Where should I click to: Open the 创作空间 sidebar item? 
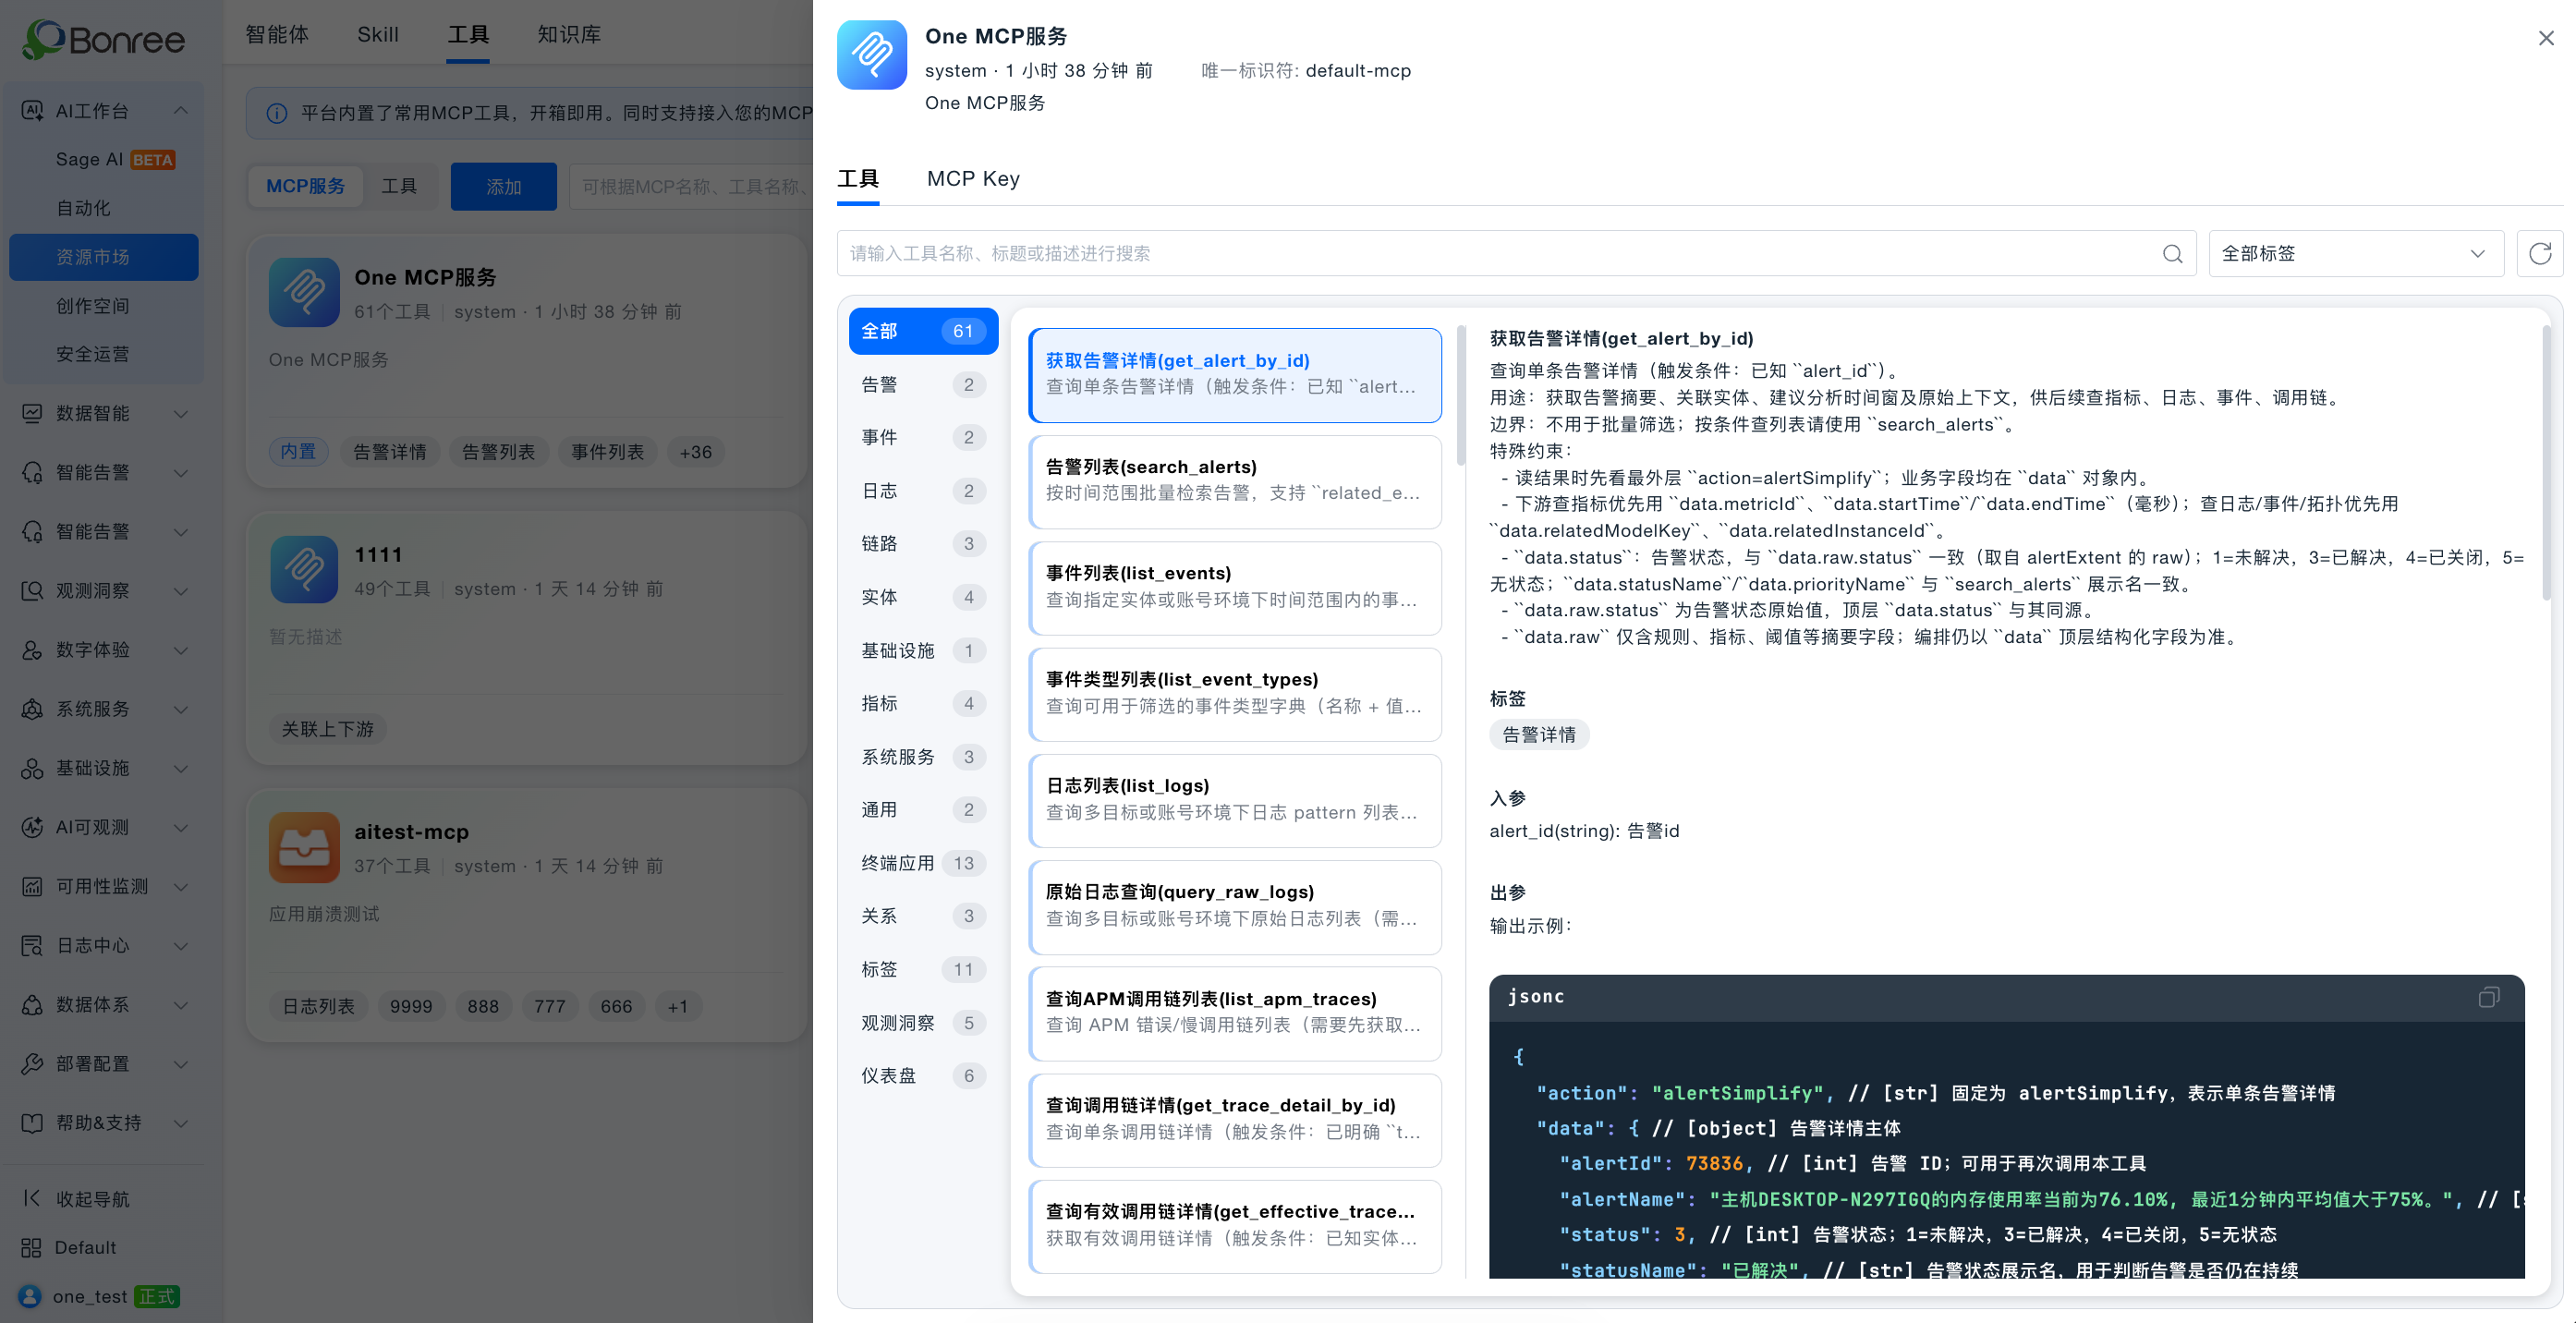pyautogui.click(x=104, y=306)
